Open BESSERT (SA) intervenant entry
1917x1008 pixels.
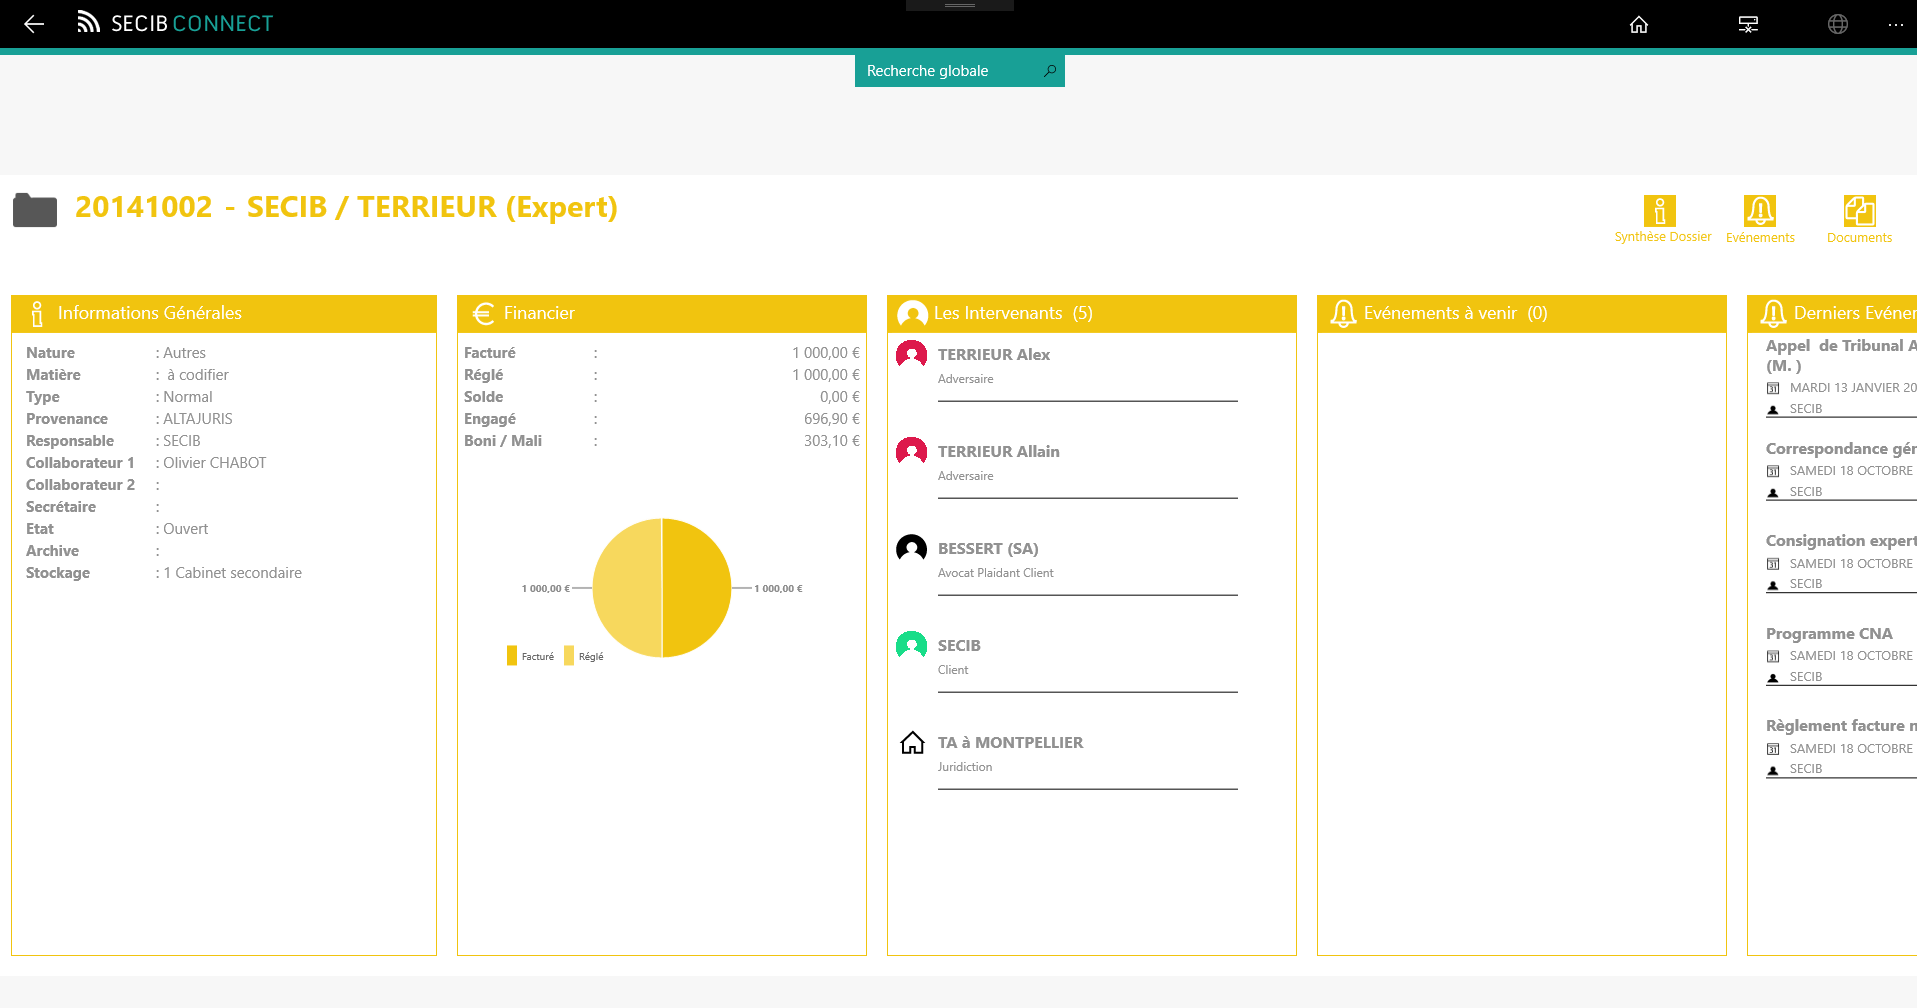point(1066,564)
